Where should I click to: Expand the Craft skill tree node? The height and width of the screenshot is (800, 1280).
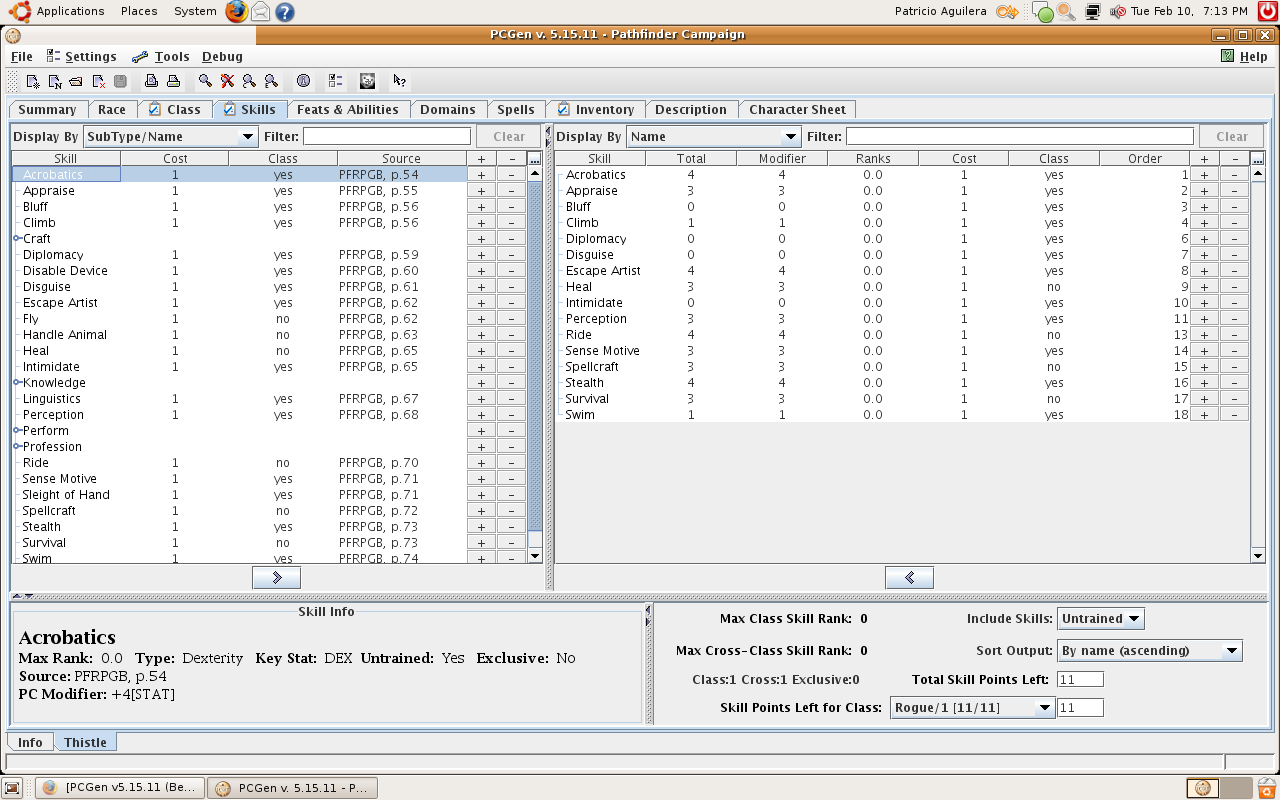(x=17, y=239)
